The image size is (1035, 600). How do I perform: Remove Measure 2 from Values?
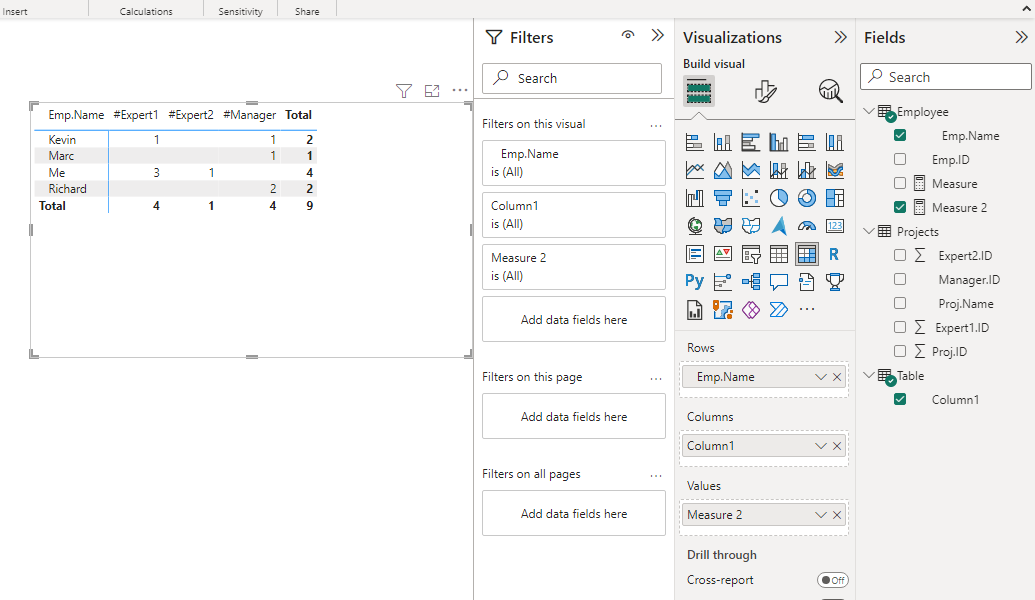tap(837, 515)
